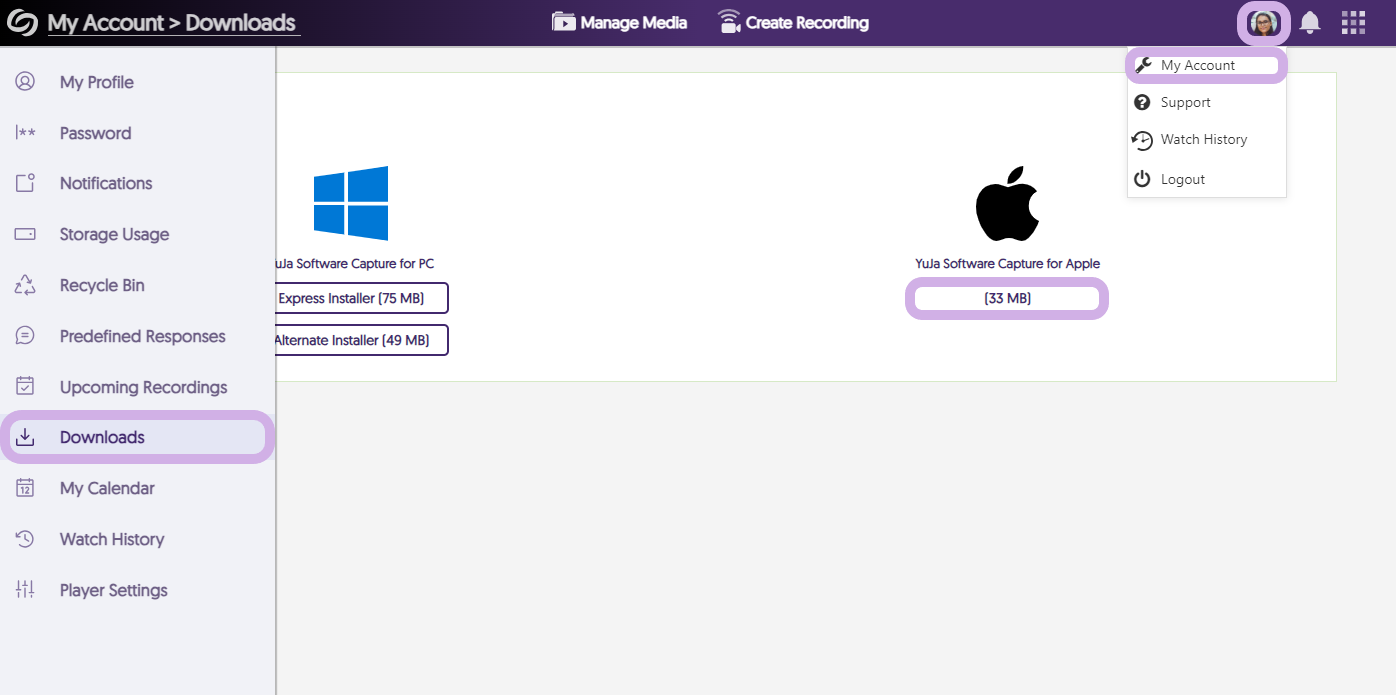
Task: Click the Upcoming Recordings calendar-check icon
Action: 25,386
